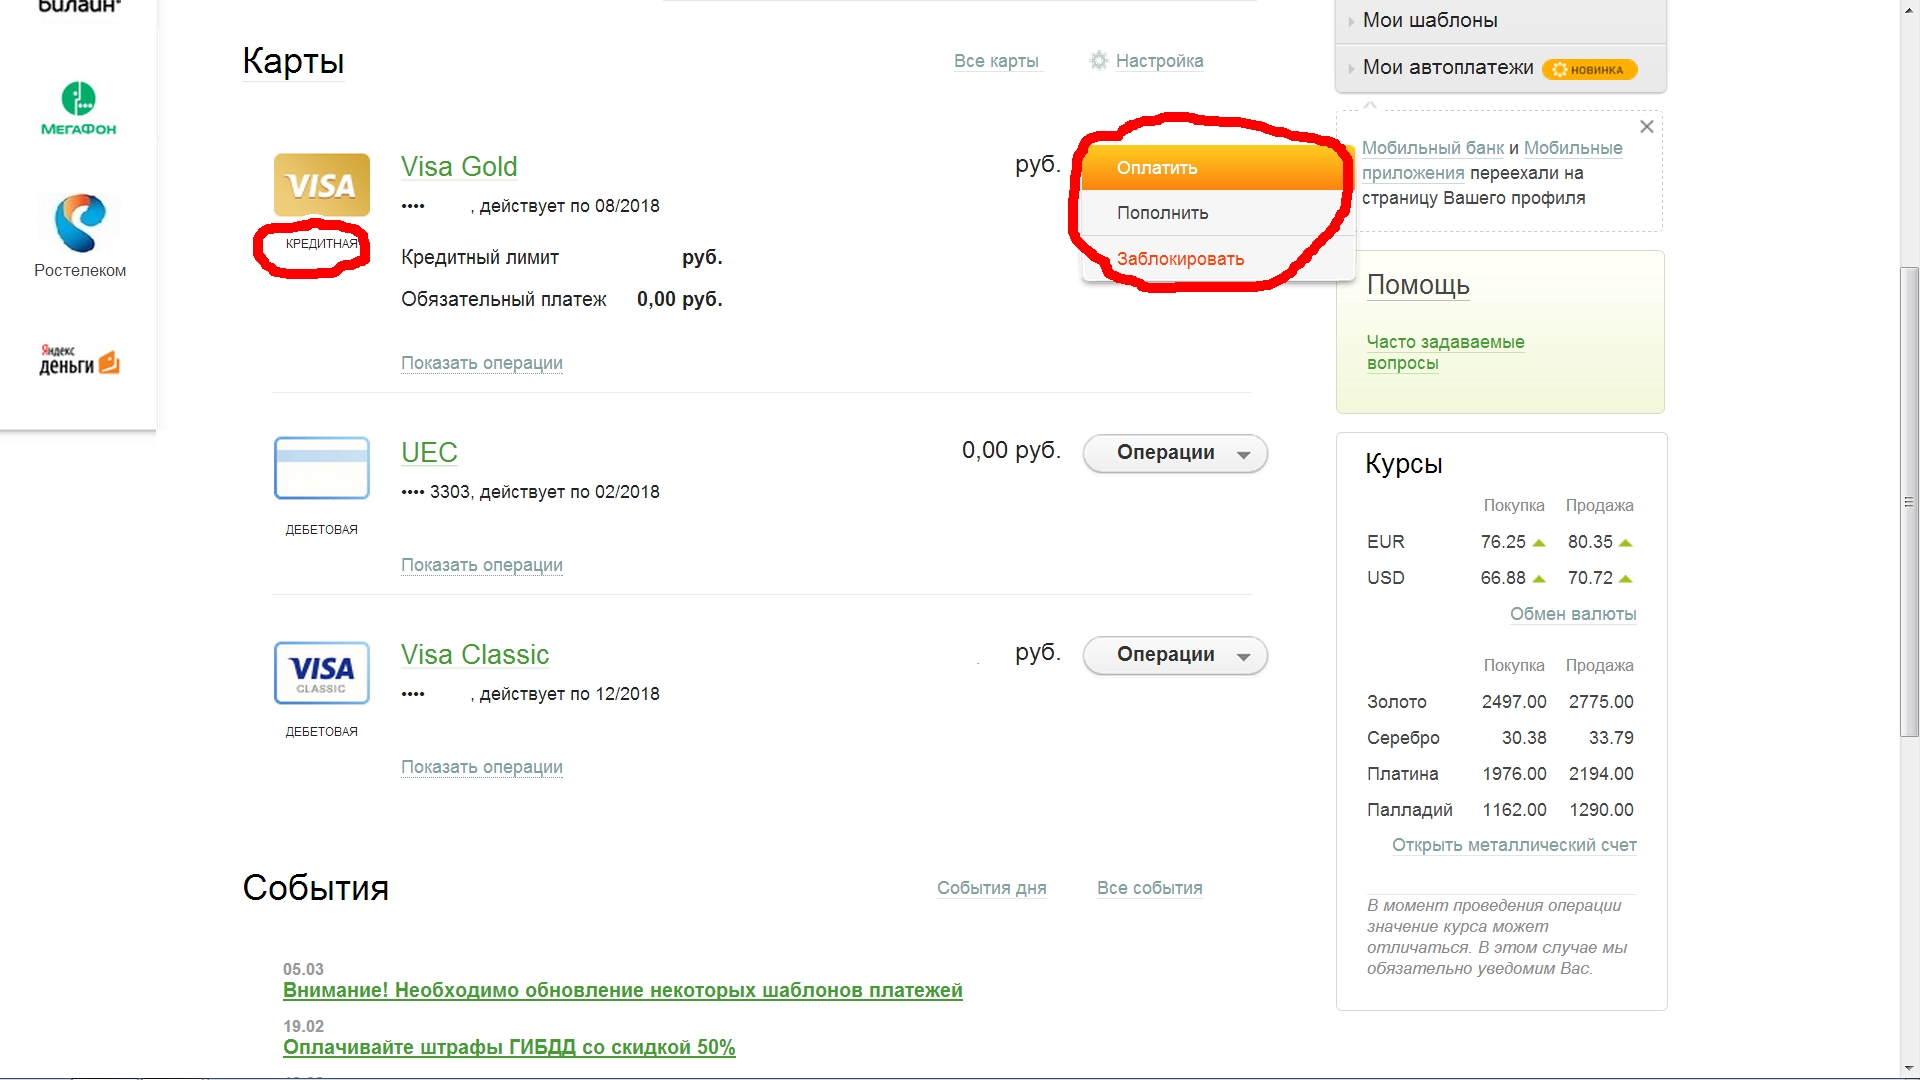The width and height of the screenshot is (1920, 1080).
Task: Select Заблокировать from the card menu
Action: click(1180, 259)
